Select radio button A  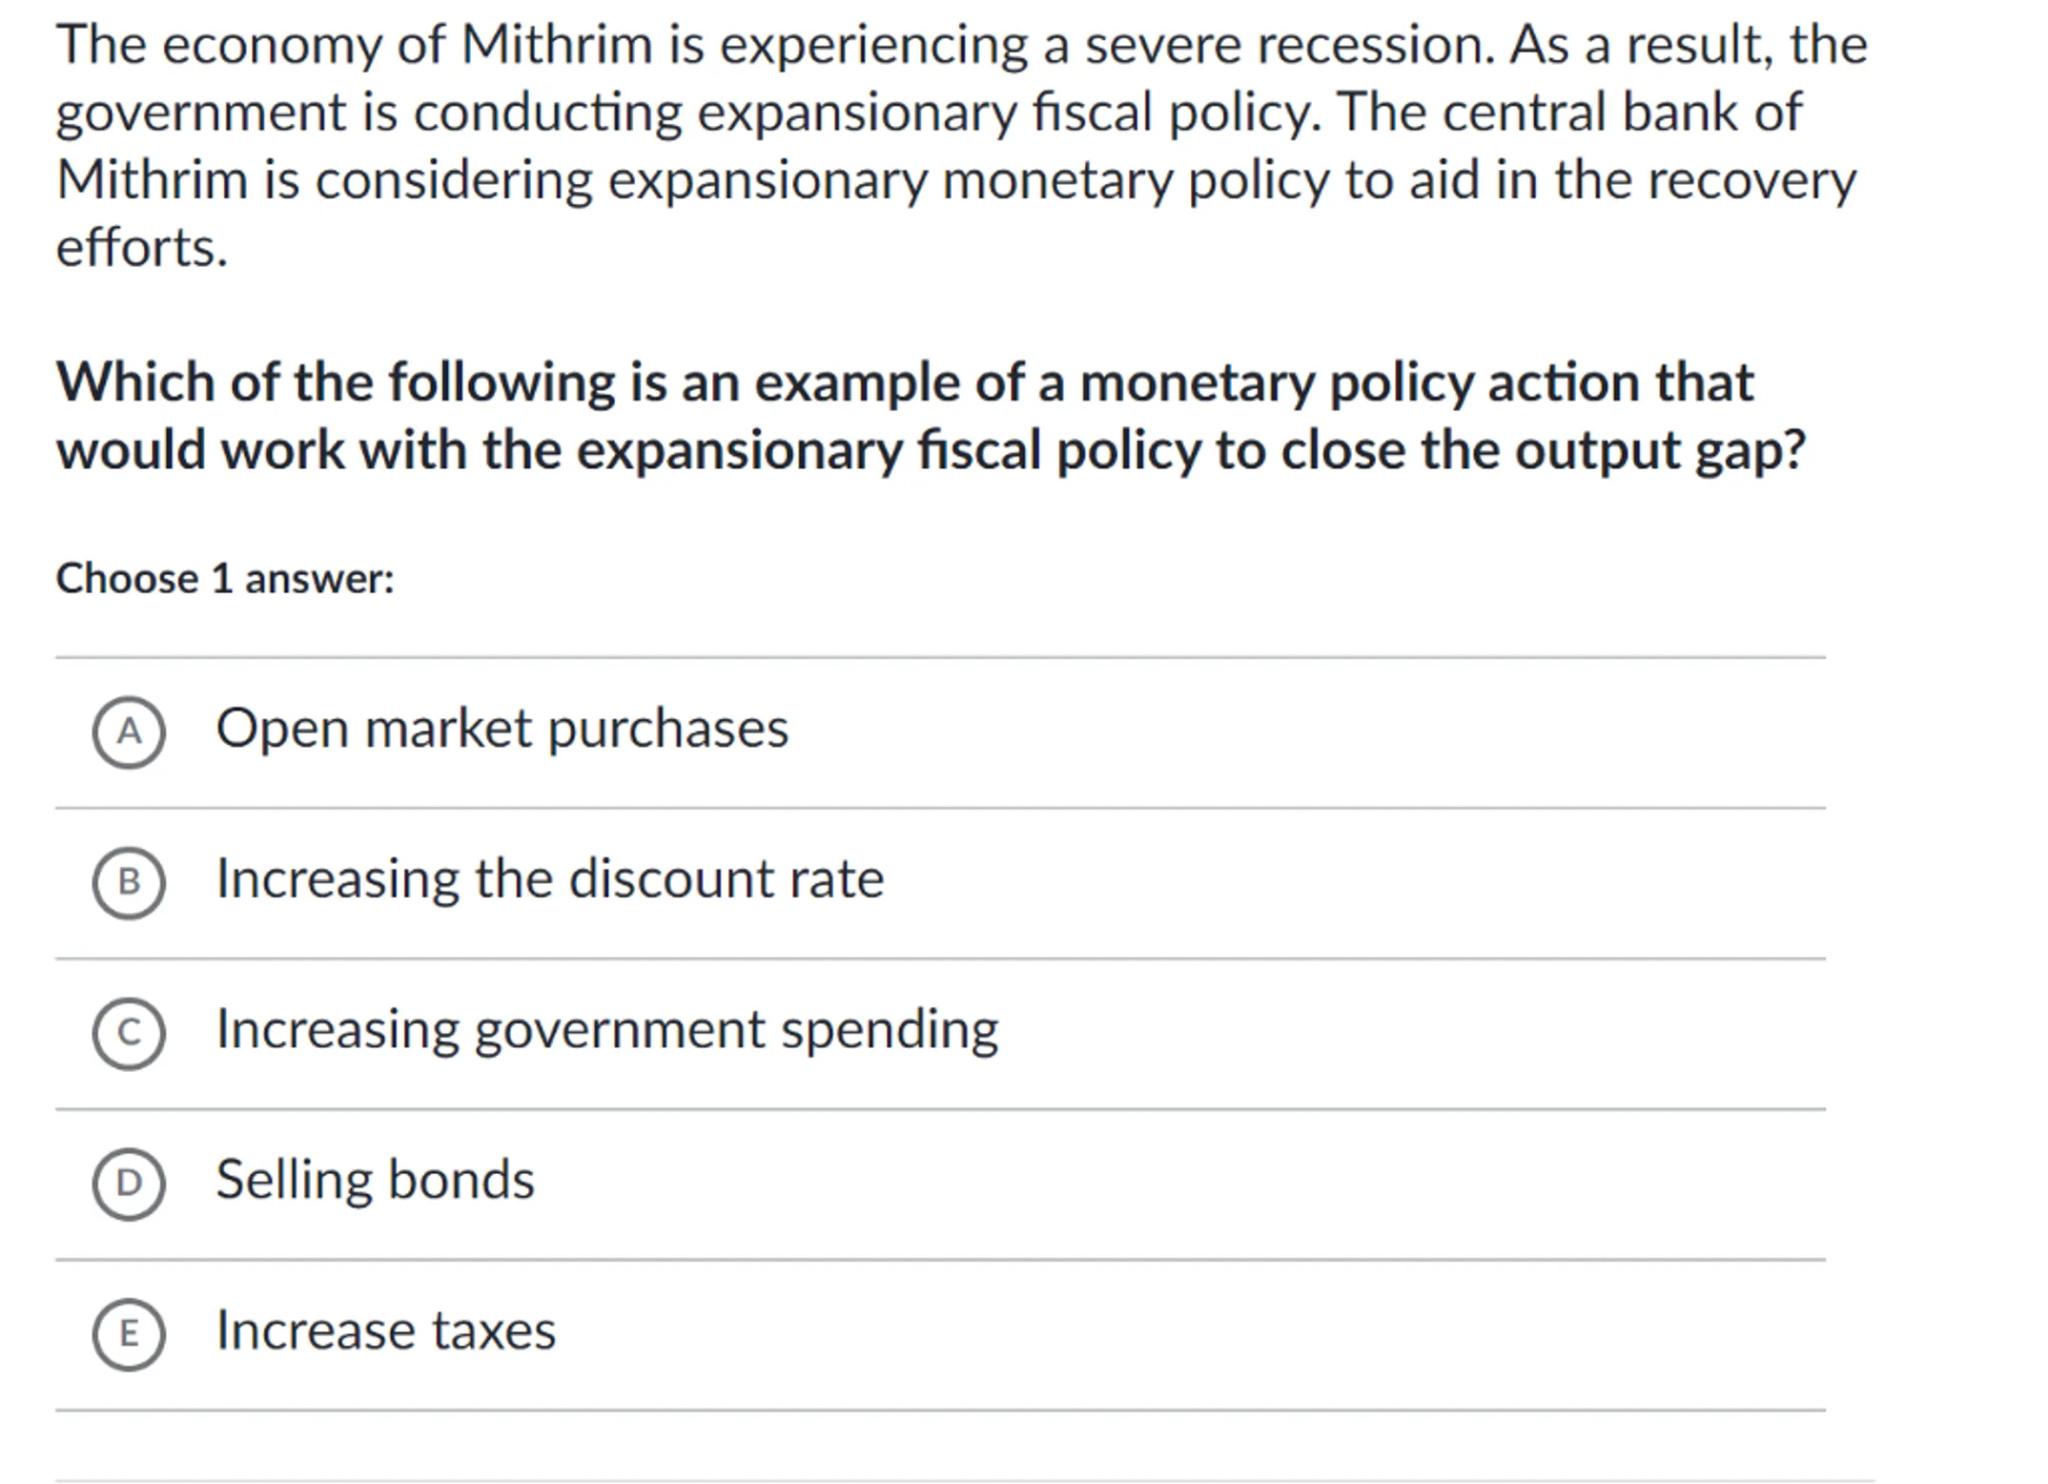click(x=129, y=733)
